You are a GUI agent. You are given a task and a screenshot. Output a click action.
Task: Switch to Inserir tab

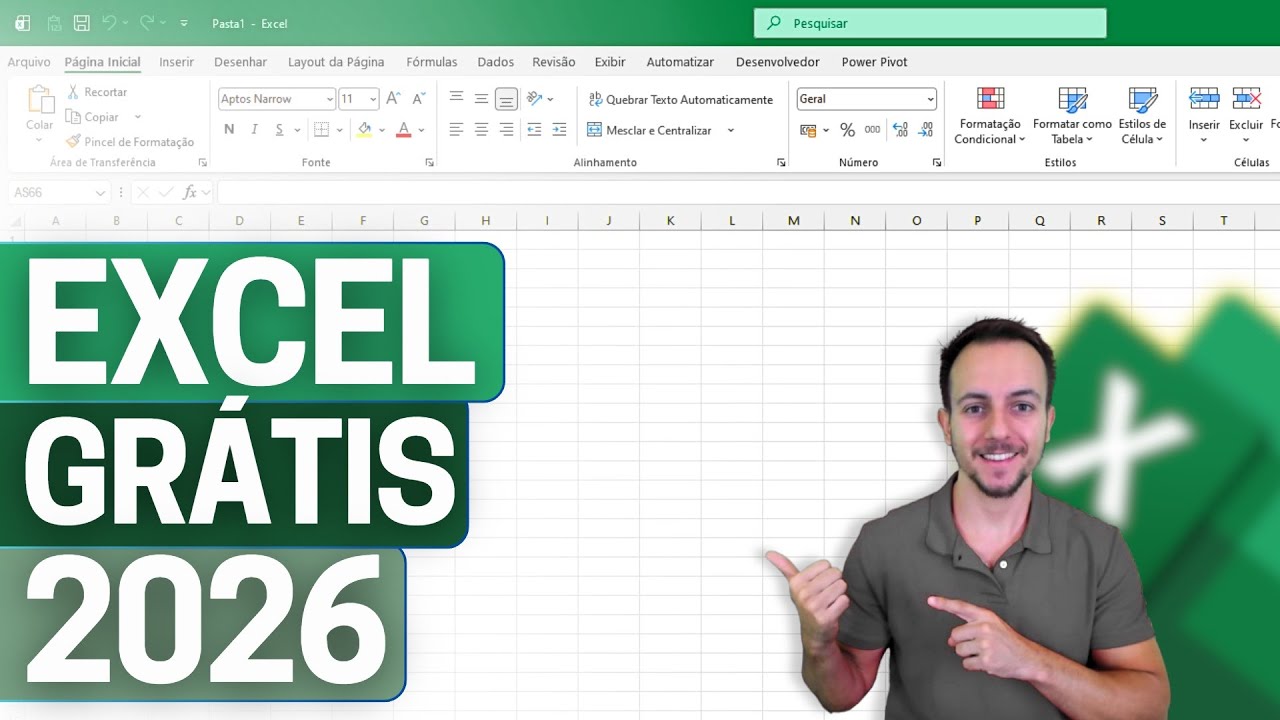pyautogui.click(x=177, y=62)
